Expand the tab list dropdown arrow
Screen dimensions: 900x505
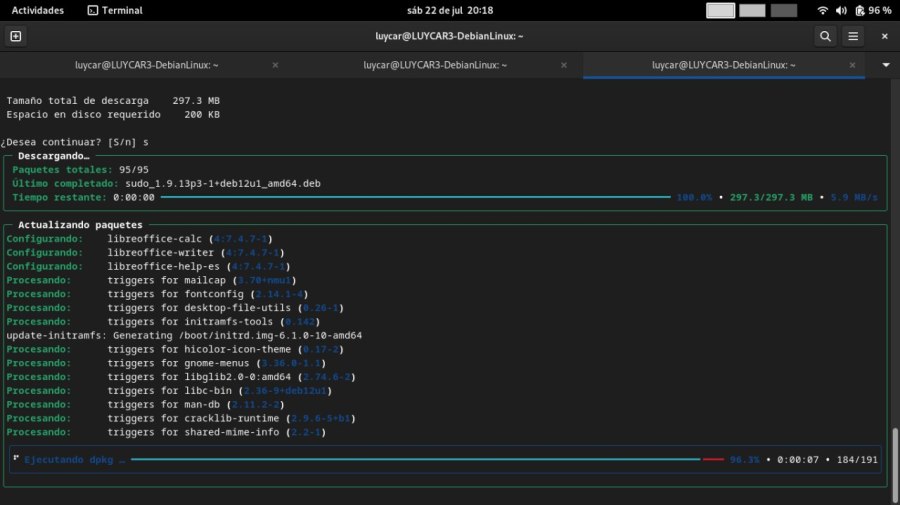click(x=885, y=65)
